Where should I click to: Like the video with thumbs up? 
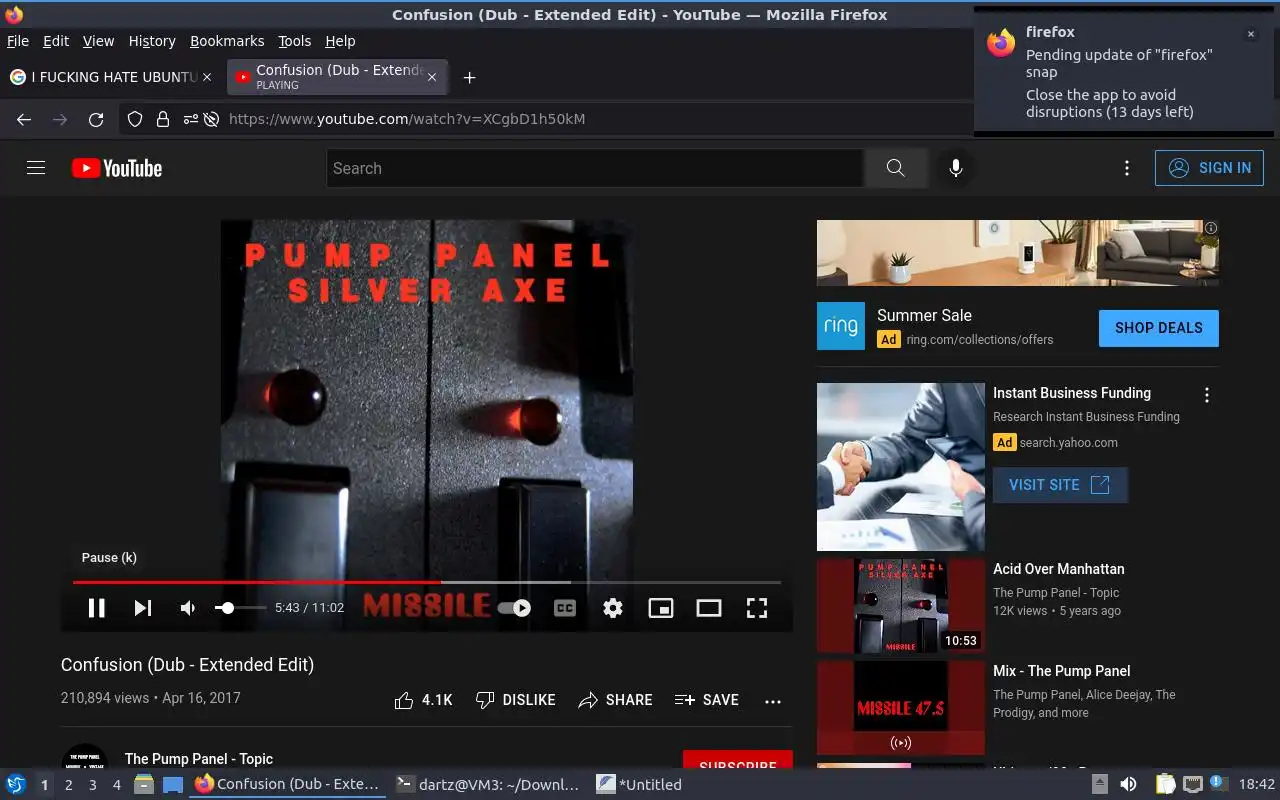point(423,700)
